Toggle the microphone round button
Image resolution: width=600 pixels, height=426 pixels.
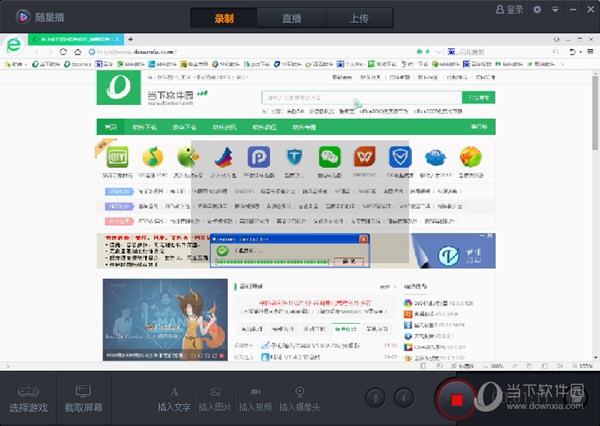[375, 398]
